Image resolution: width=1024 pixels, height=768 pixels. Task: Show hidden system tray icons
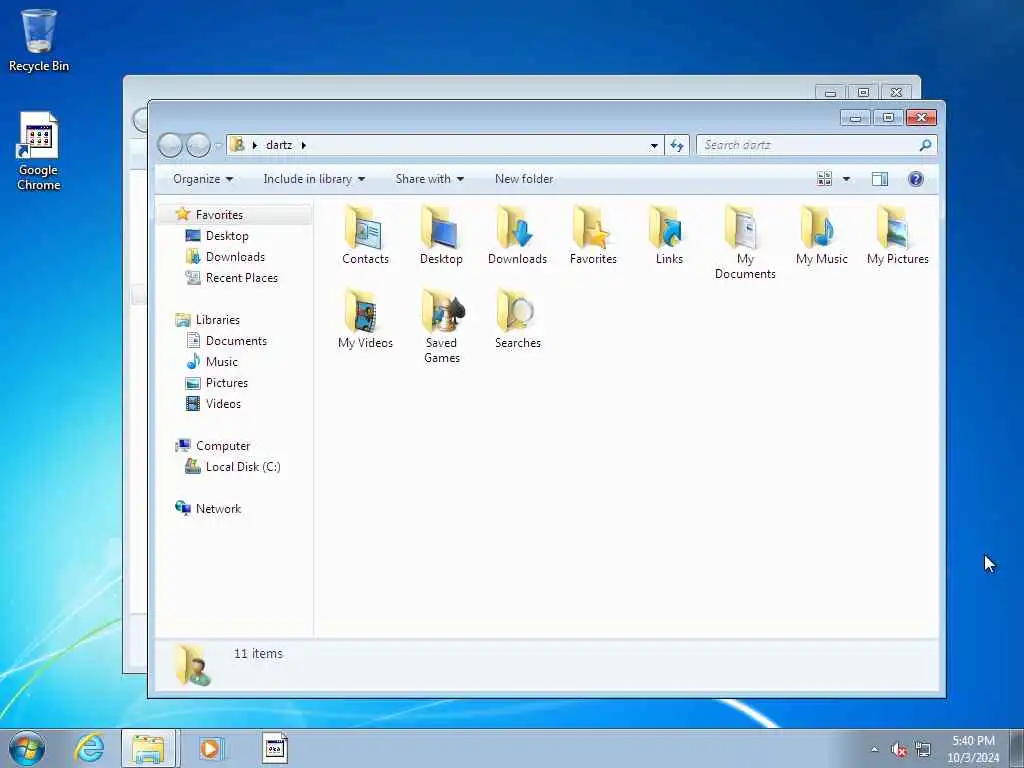click(874, 749)
